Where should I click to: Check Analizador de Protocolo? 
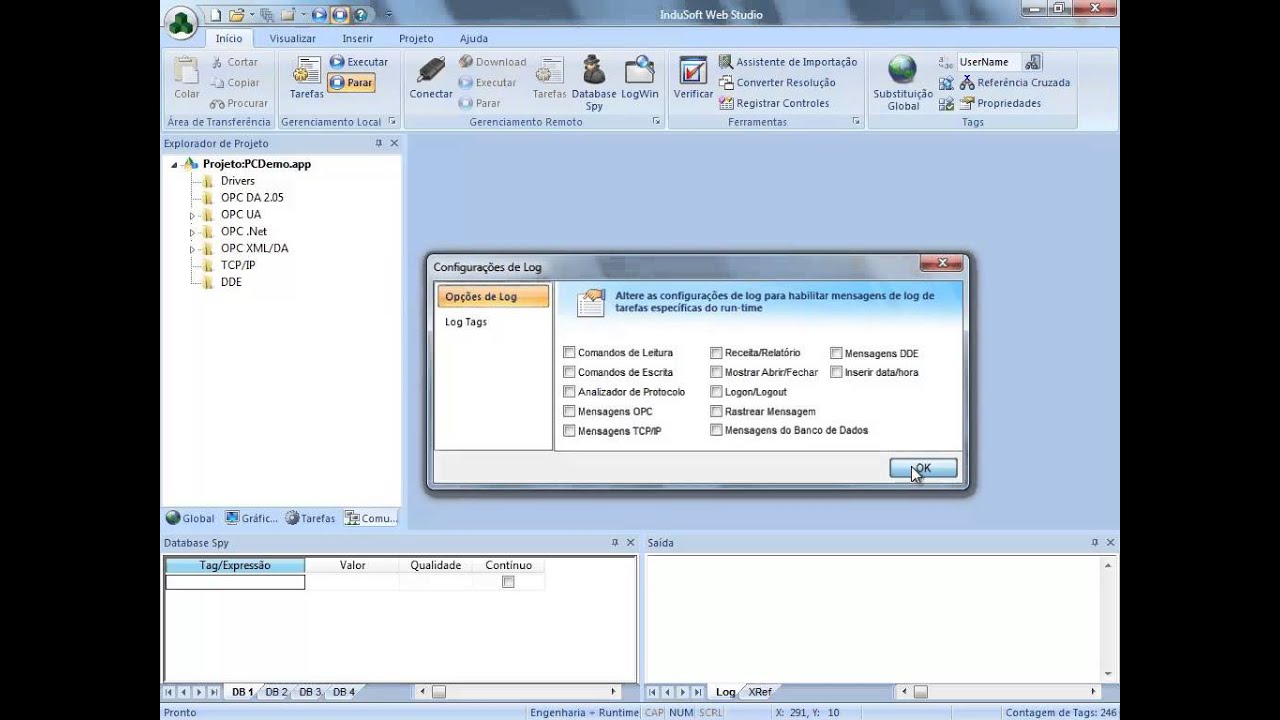pos(569,392)
